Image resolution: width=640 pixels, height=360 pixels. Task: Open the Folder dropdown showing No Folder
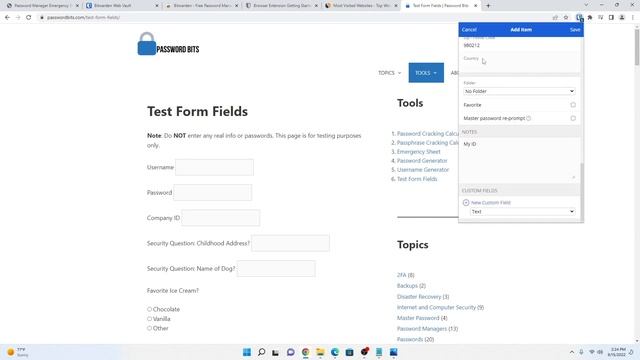(x=519, y=91)
